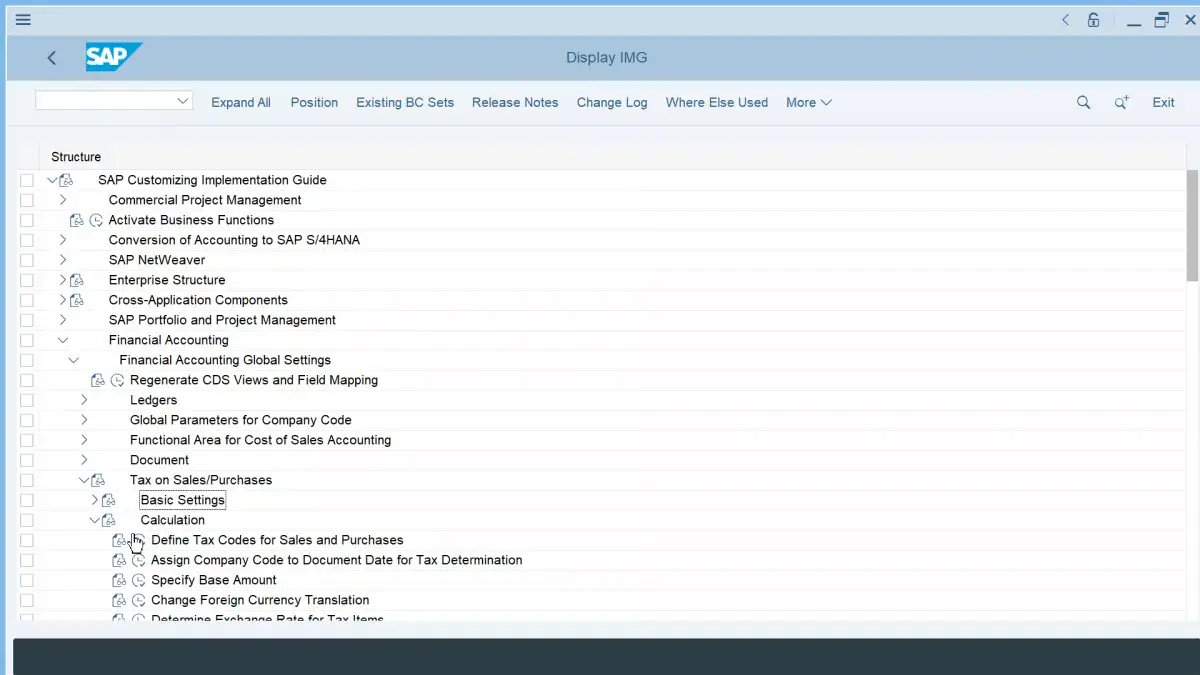1200x675 pixels.
Task: Click the small back chevron beside the lock icon
Action: pyautogui.click(x=1066, y=20)
